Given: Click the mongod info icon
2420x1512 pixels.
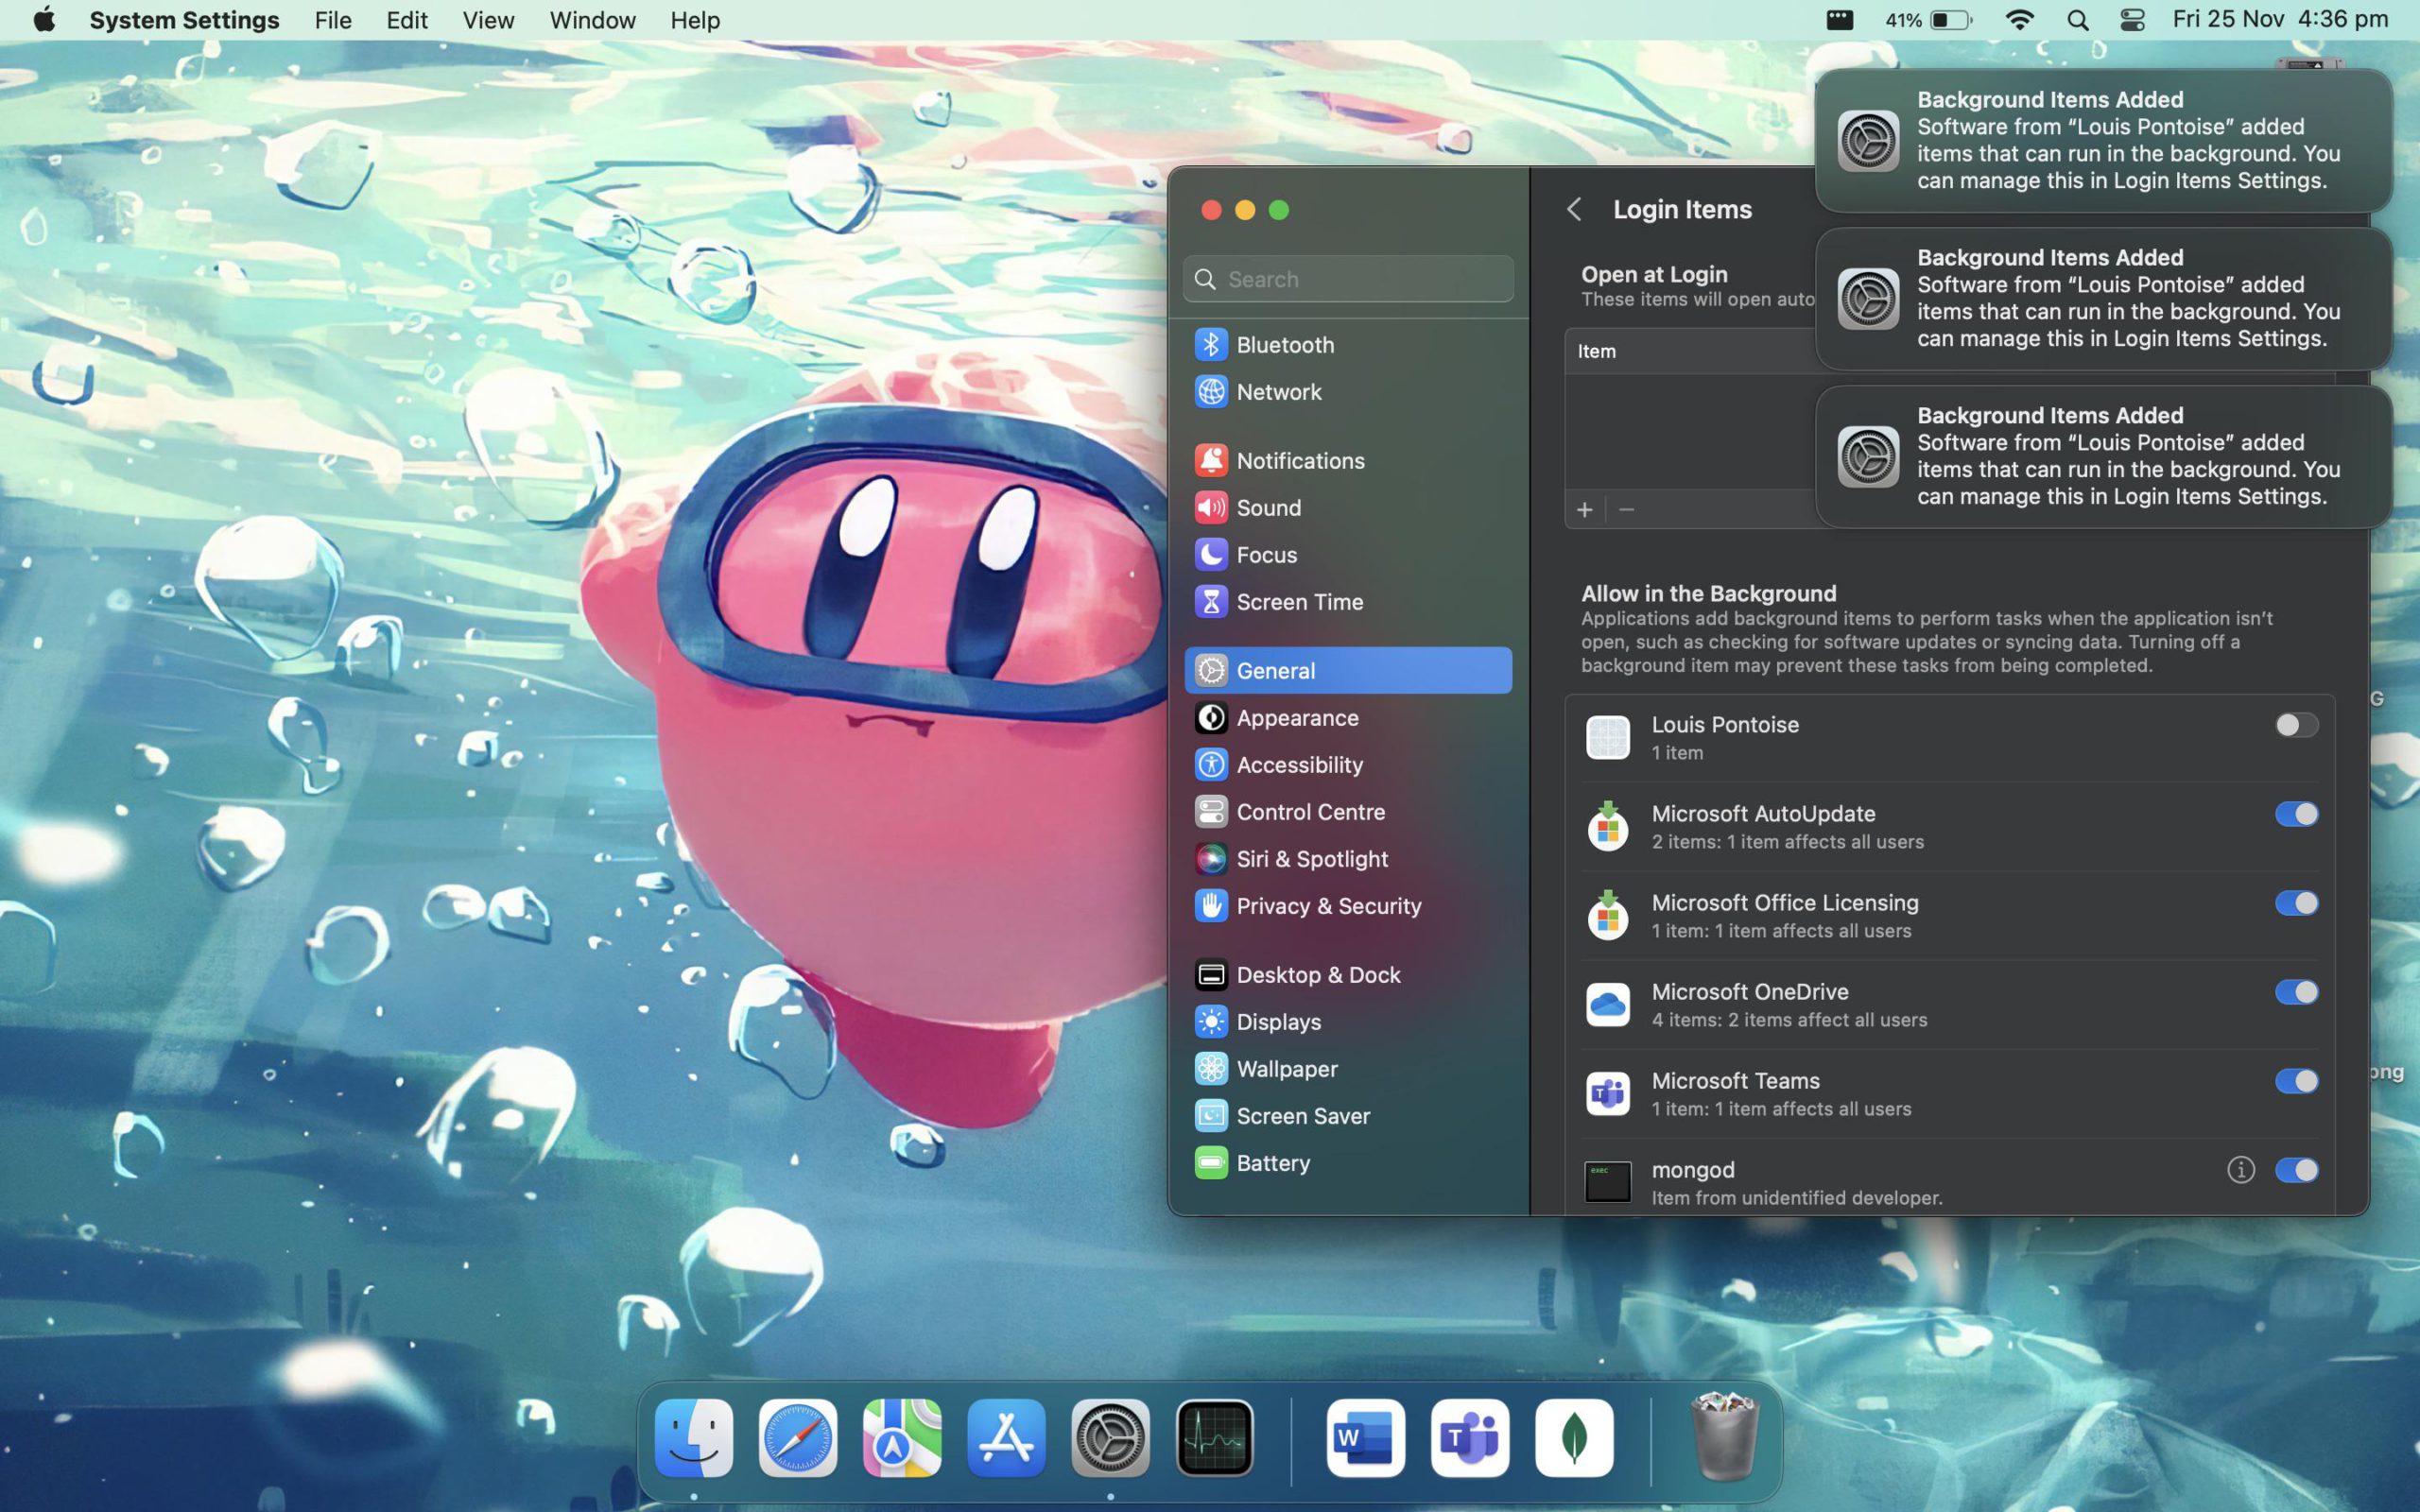Looking at the screenshot, I should point(2240,1169).
